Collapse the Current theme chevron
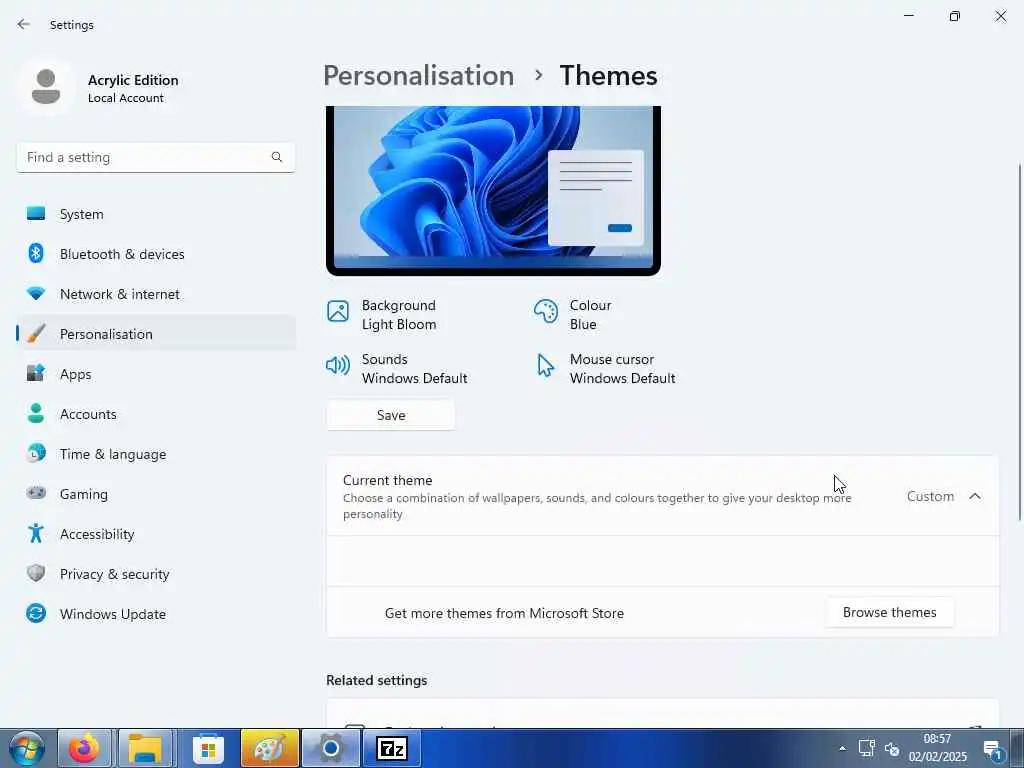This screenshot has height=768, width=1024. point(974,496)
